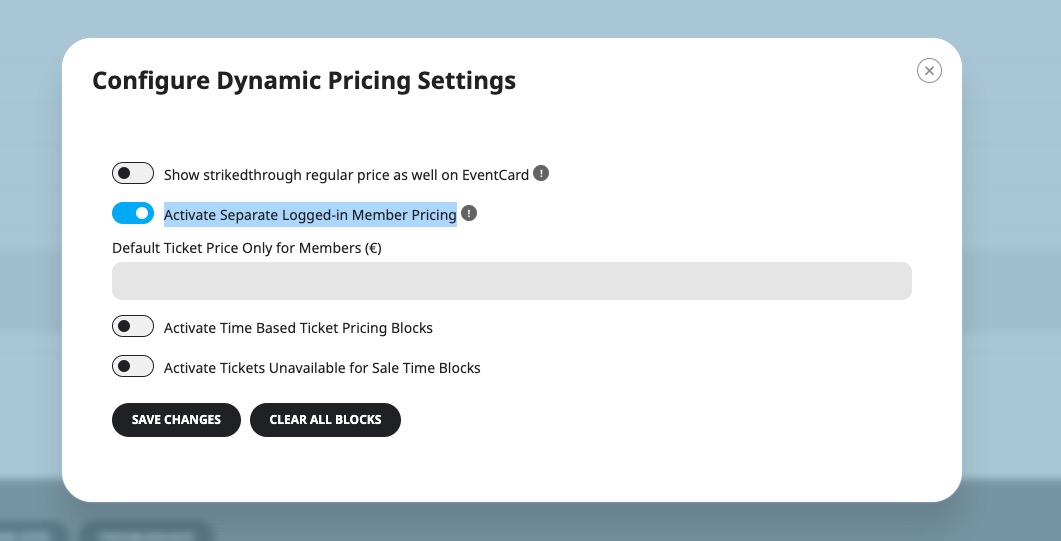The height and width of the screenshot is (541, 1061).
Task: Enable strikedthrough regular price toggle
Action: point(133,173)
